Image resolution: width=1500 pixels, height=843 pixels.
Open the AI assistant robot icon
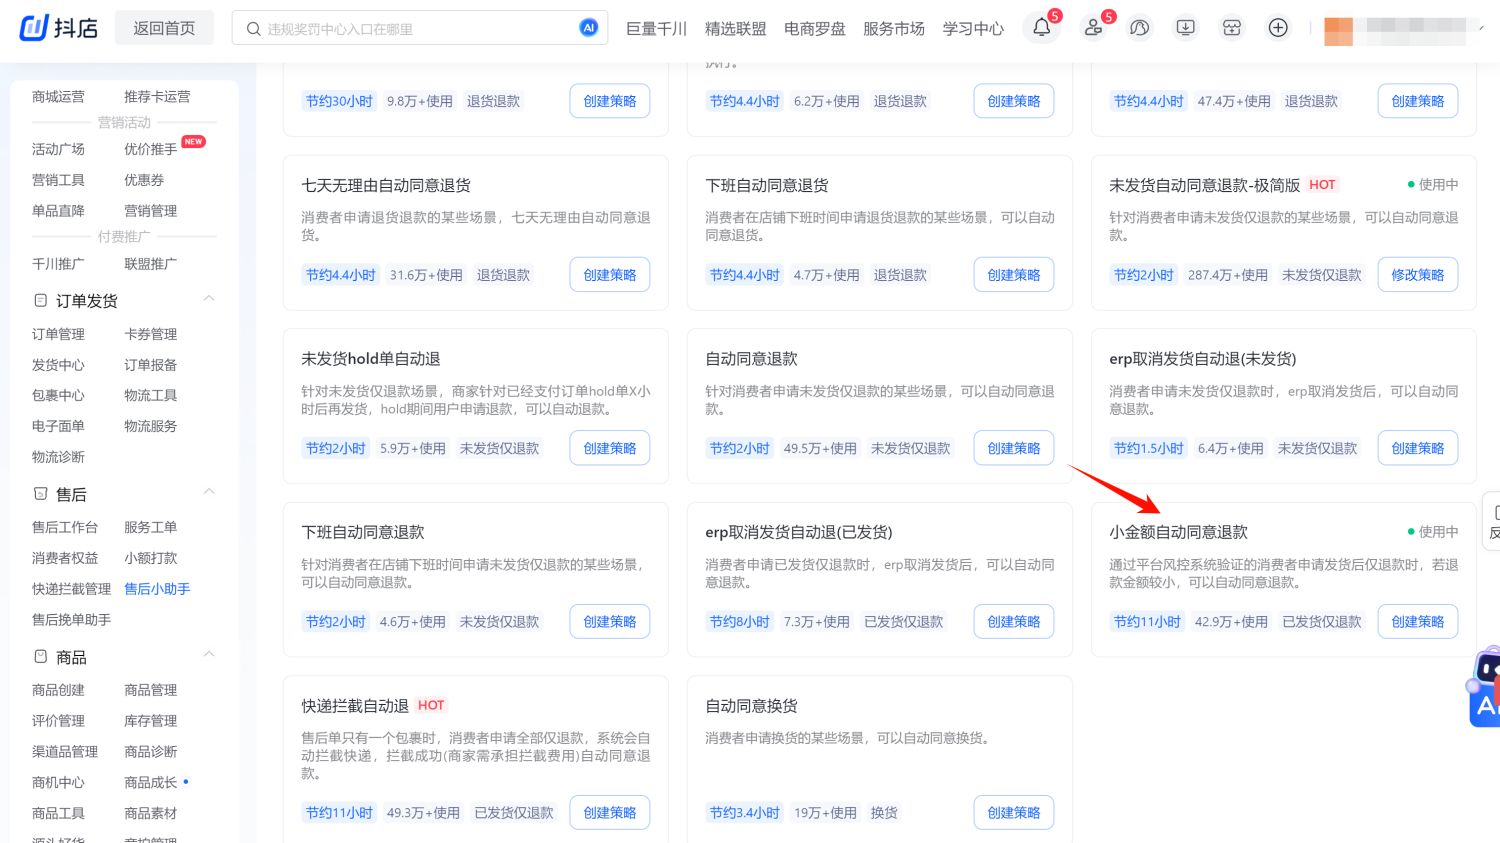click(x=1486, y=688)
